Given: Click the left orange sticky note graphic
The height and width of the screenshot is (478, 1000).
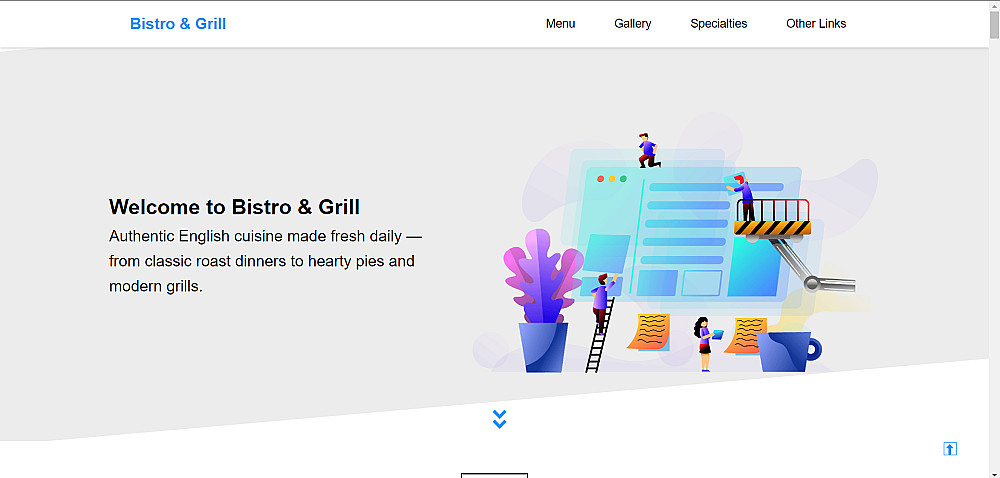Looking at the screenshot, I should [x=649, y=332].
